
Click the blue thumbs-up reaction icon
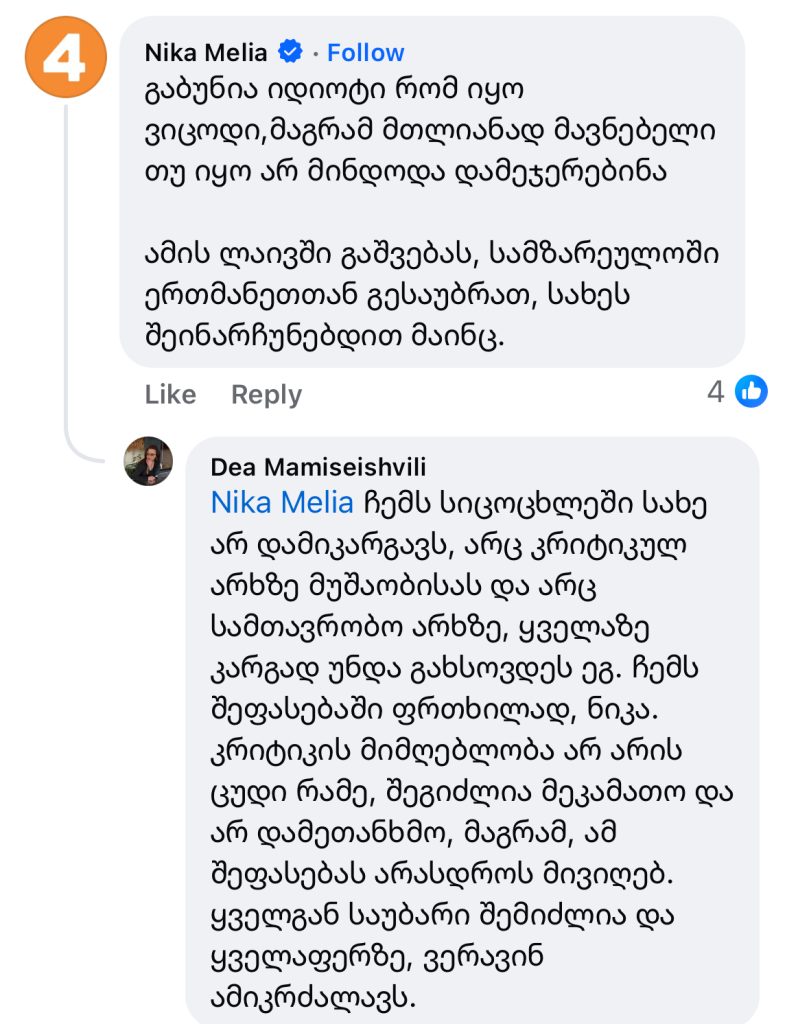751,392
